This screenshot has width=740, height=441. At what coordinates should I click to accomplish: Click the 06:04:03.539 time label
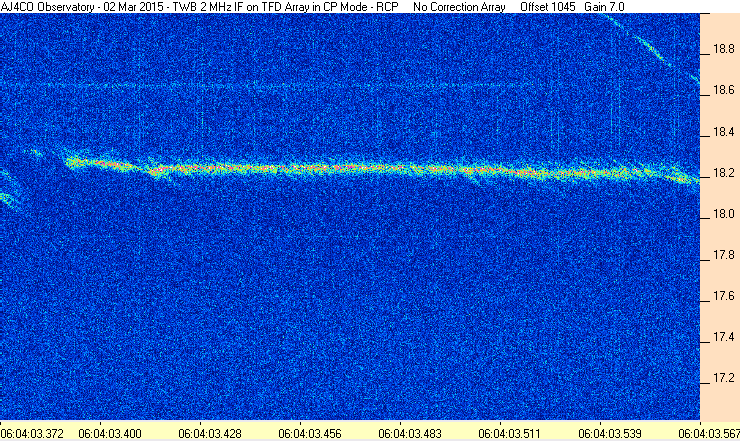tap(610, 433)
